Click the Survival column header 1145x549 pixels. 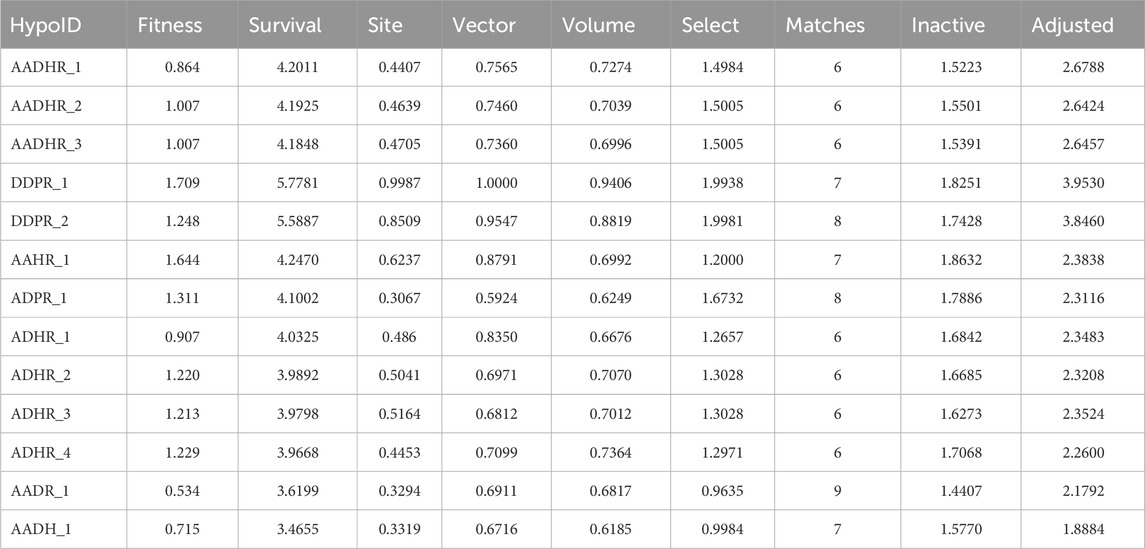tap(285, 26)
